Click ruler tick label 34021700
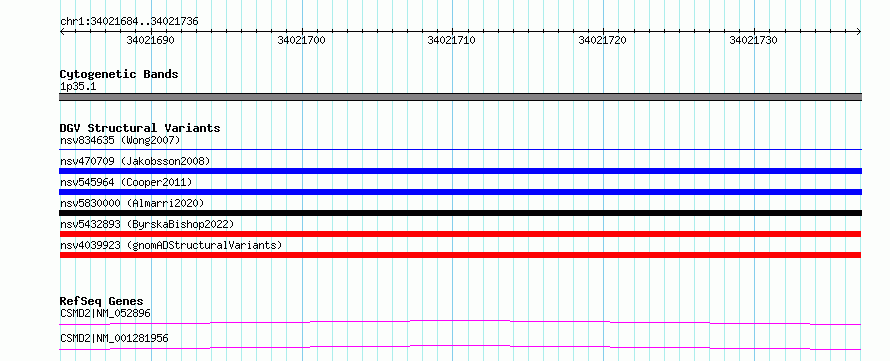Image resolution: width=890 pixels, height=361 pixels. 301,40
